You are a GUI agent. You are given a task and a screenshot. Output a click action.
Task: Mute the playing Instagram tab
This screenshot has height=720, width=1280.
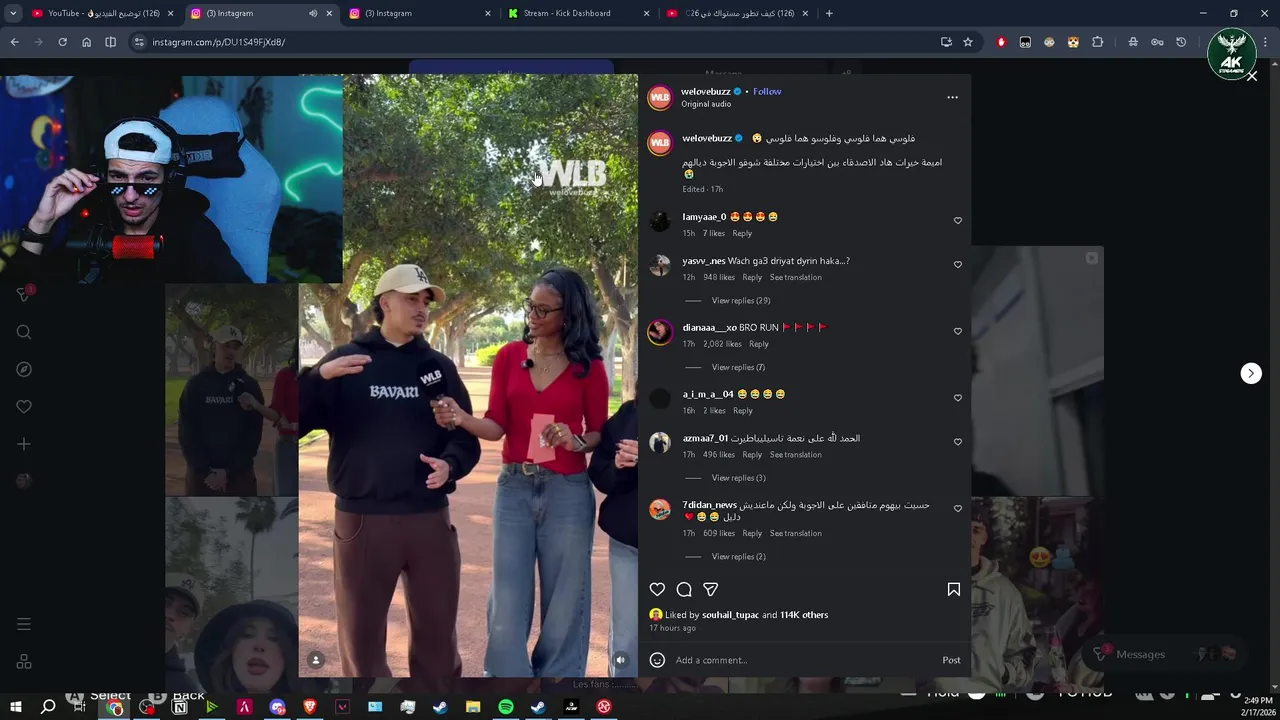tap(313, 13)
